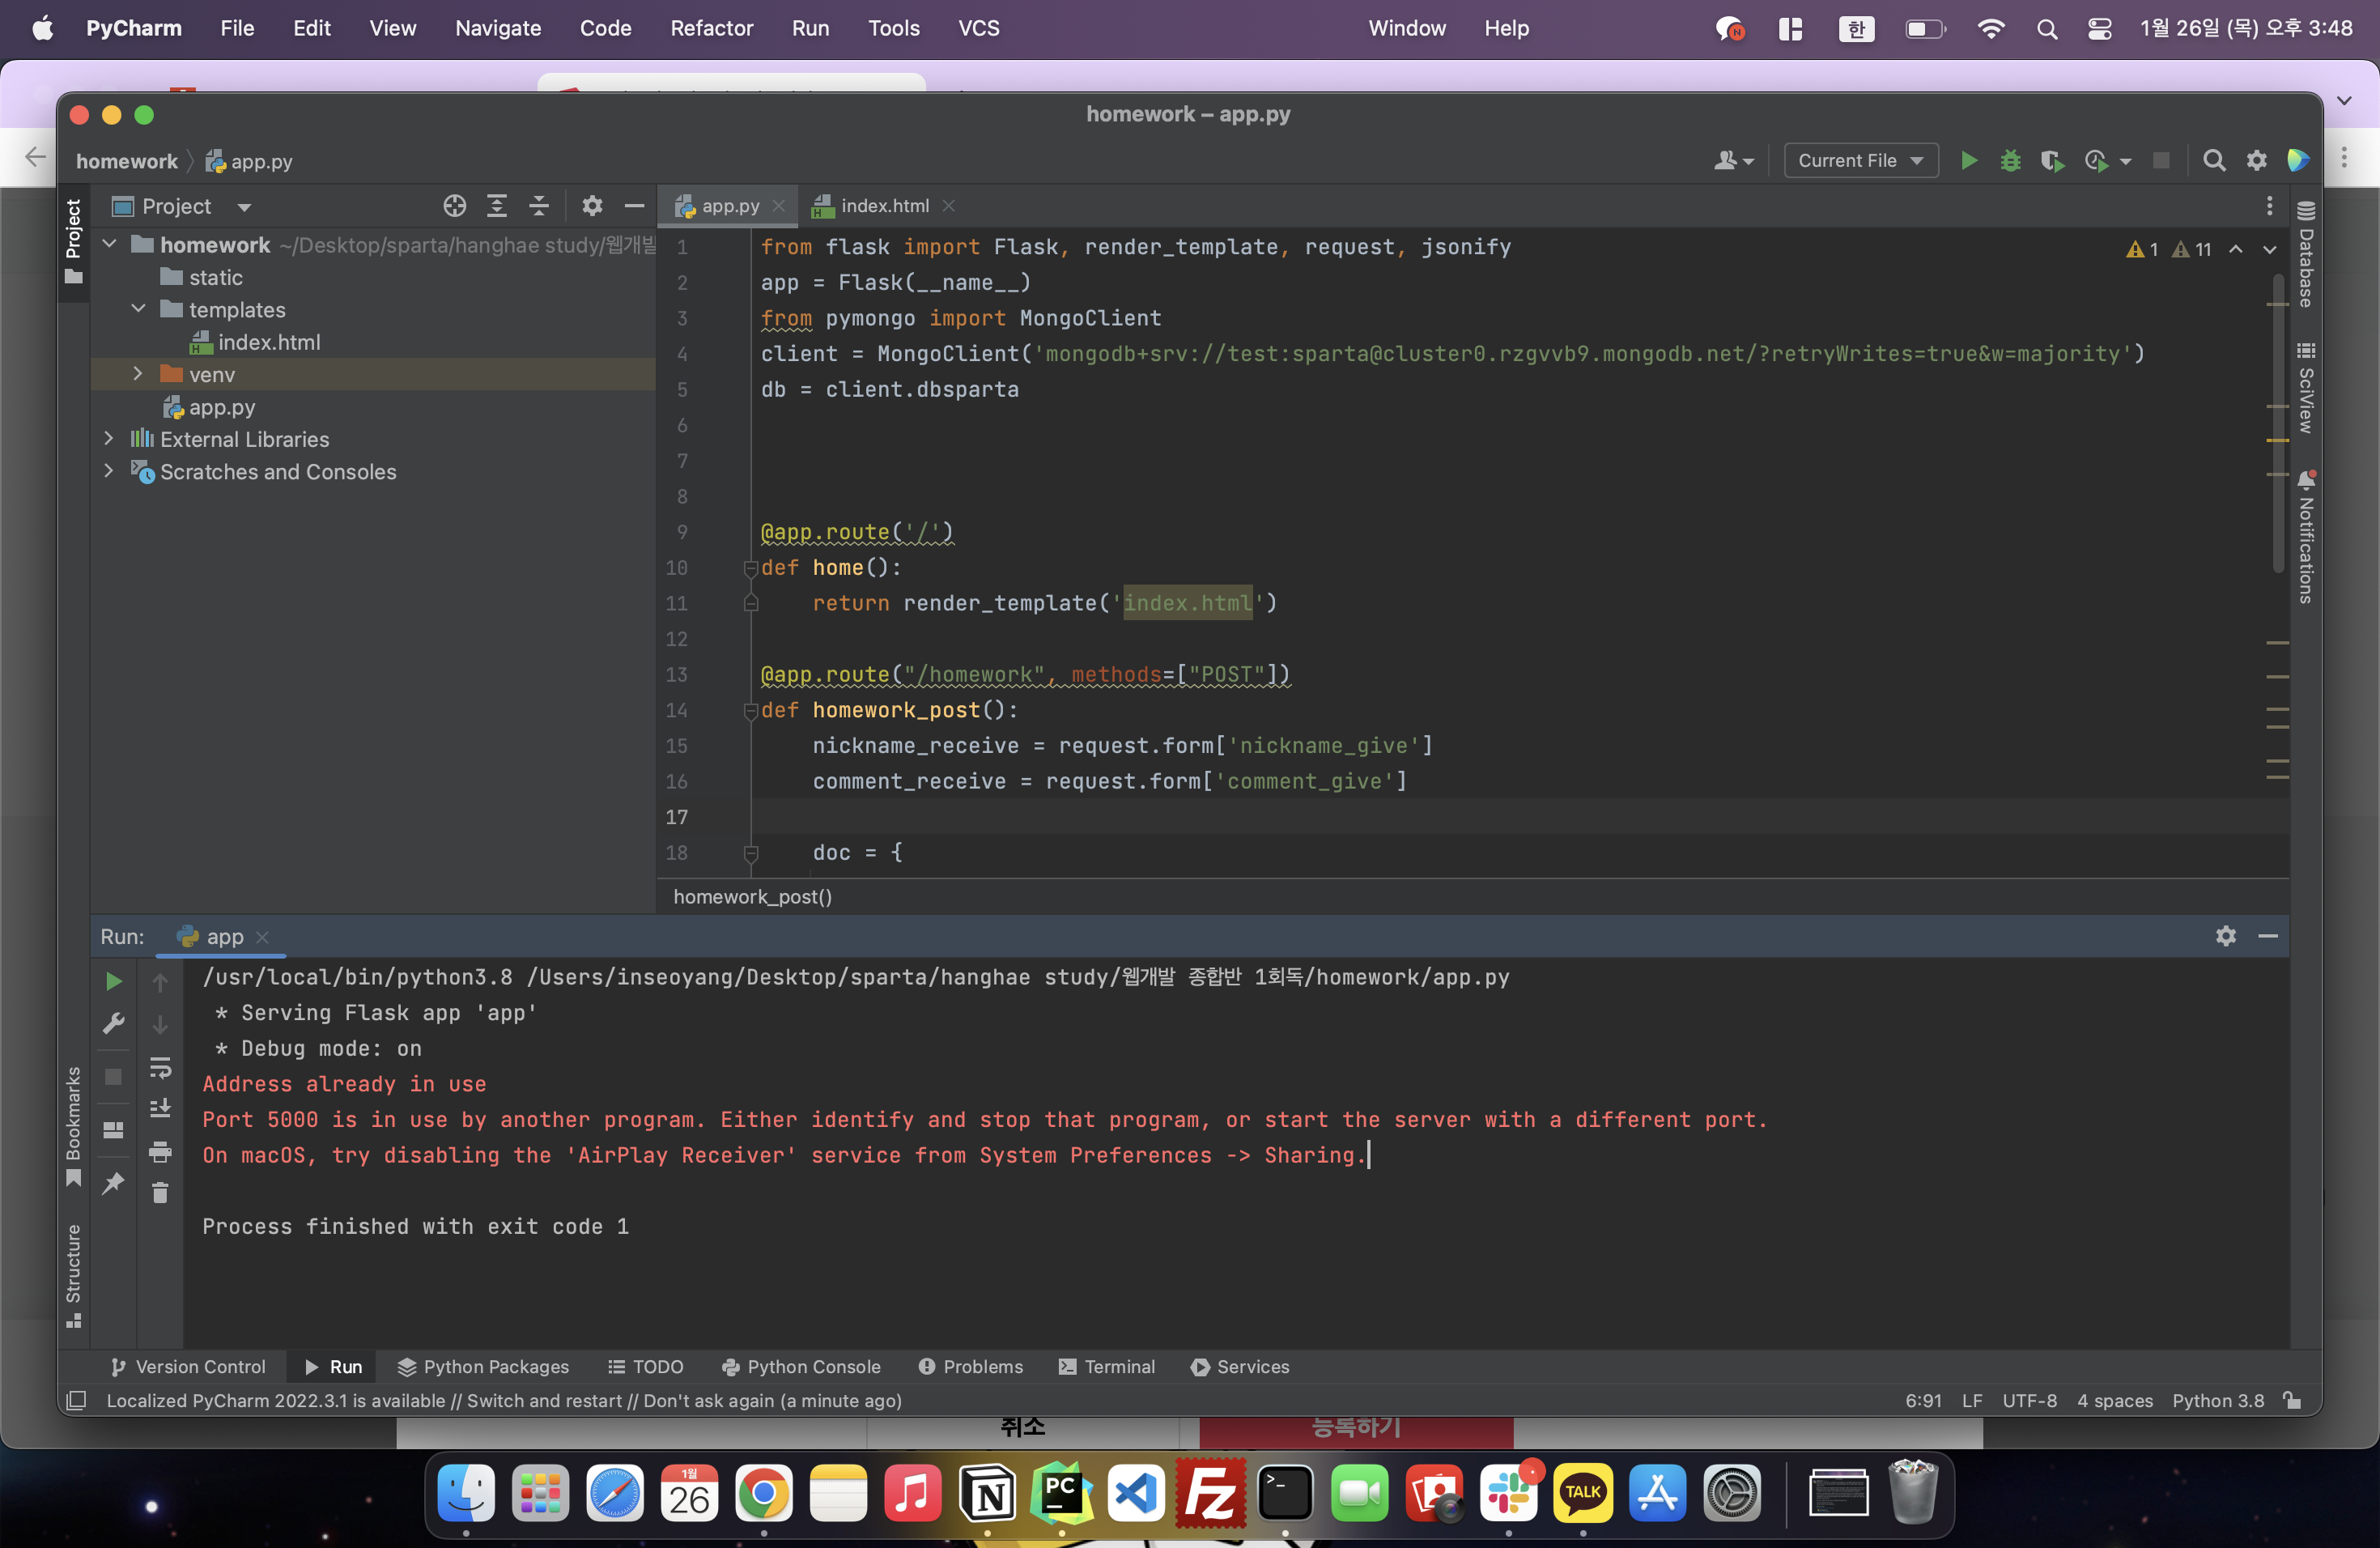Click Python 3.8 interpreter in status bar
Viewport: 2380px width, 1548px height.
pos(2217,1400)
